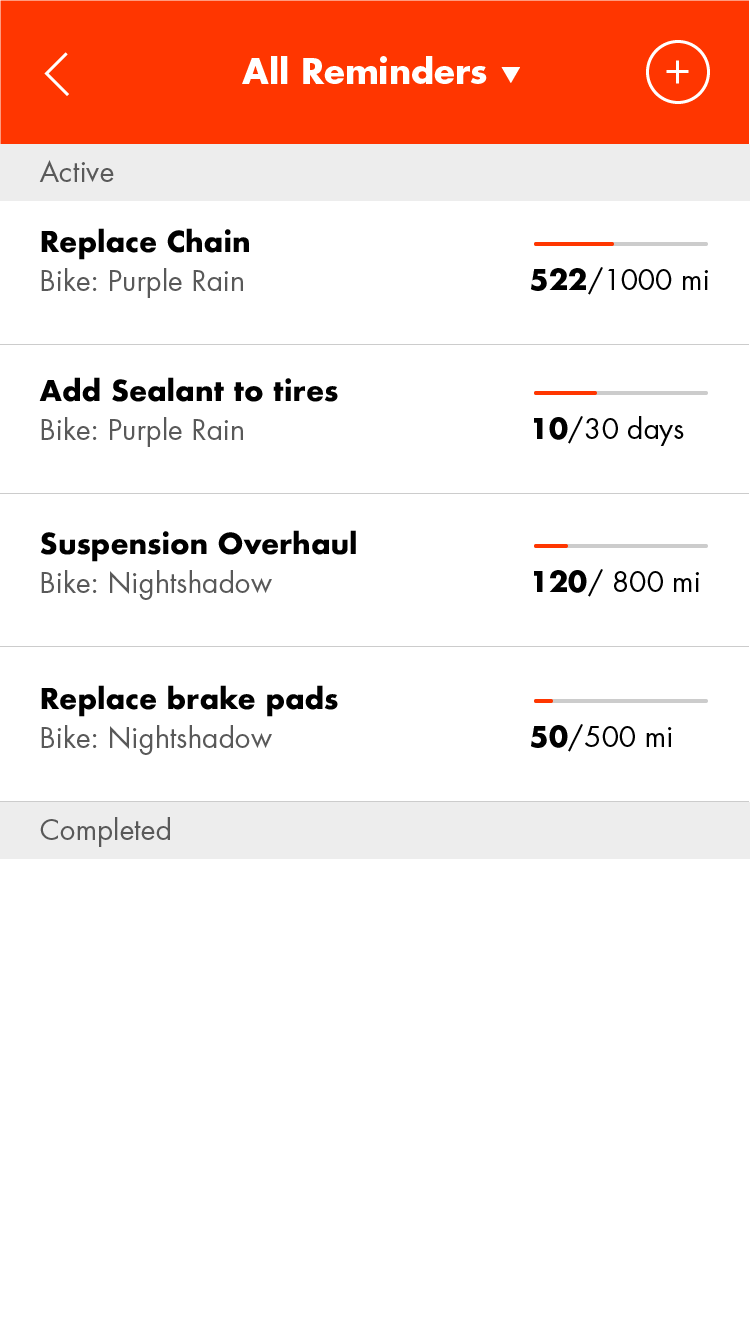Tap Bike: Purple Rain under Replace Chain
The height and width of the screenshot is (1334, 750).
(142, 282)
